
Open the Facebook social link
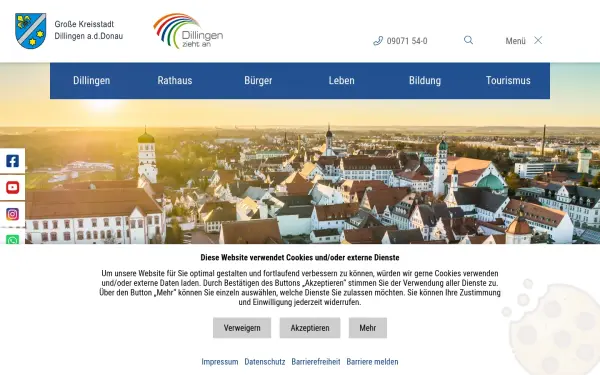[13, 161]
